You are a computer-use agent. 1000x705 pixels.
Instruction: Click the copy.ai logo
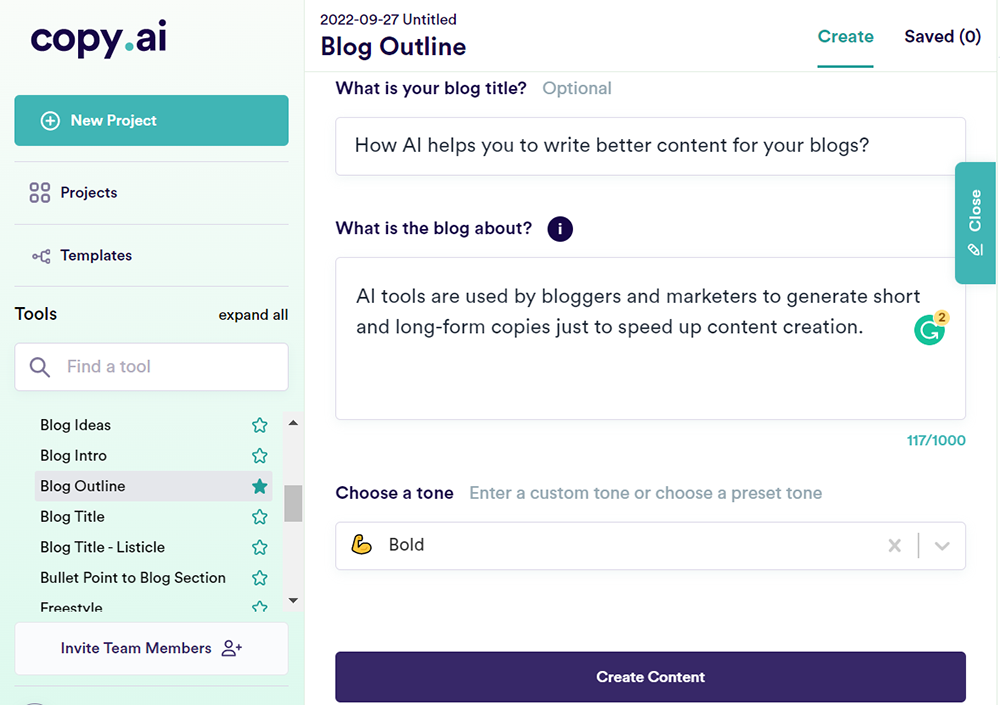pyautogui.click(x=96, y=39)
